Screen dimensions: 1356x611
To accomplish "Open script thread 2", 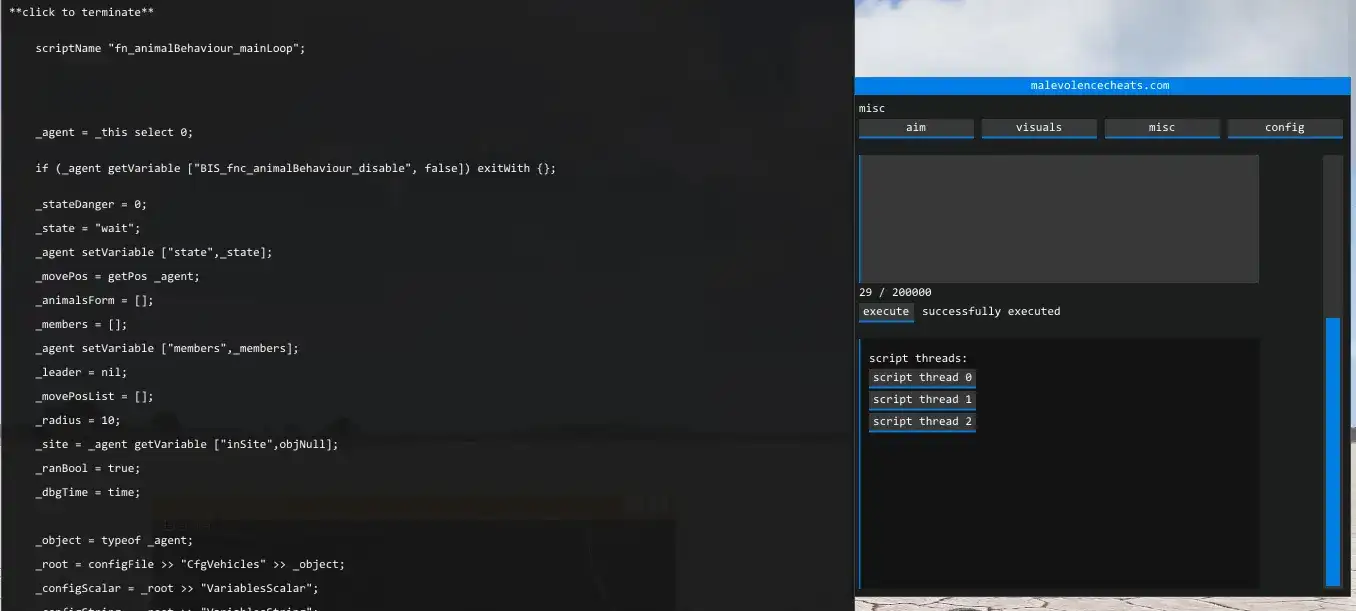I will [921, 421].
